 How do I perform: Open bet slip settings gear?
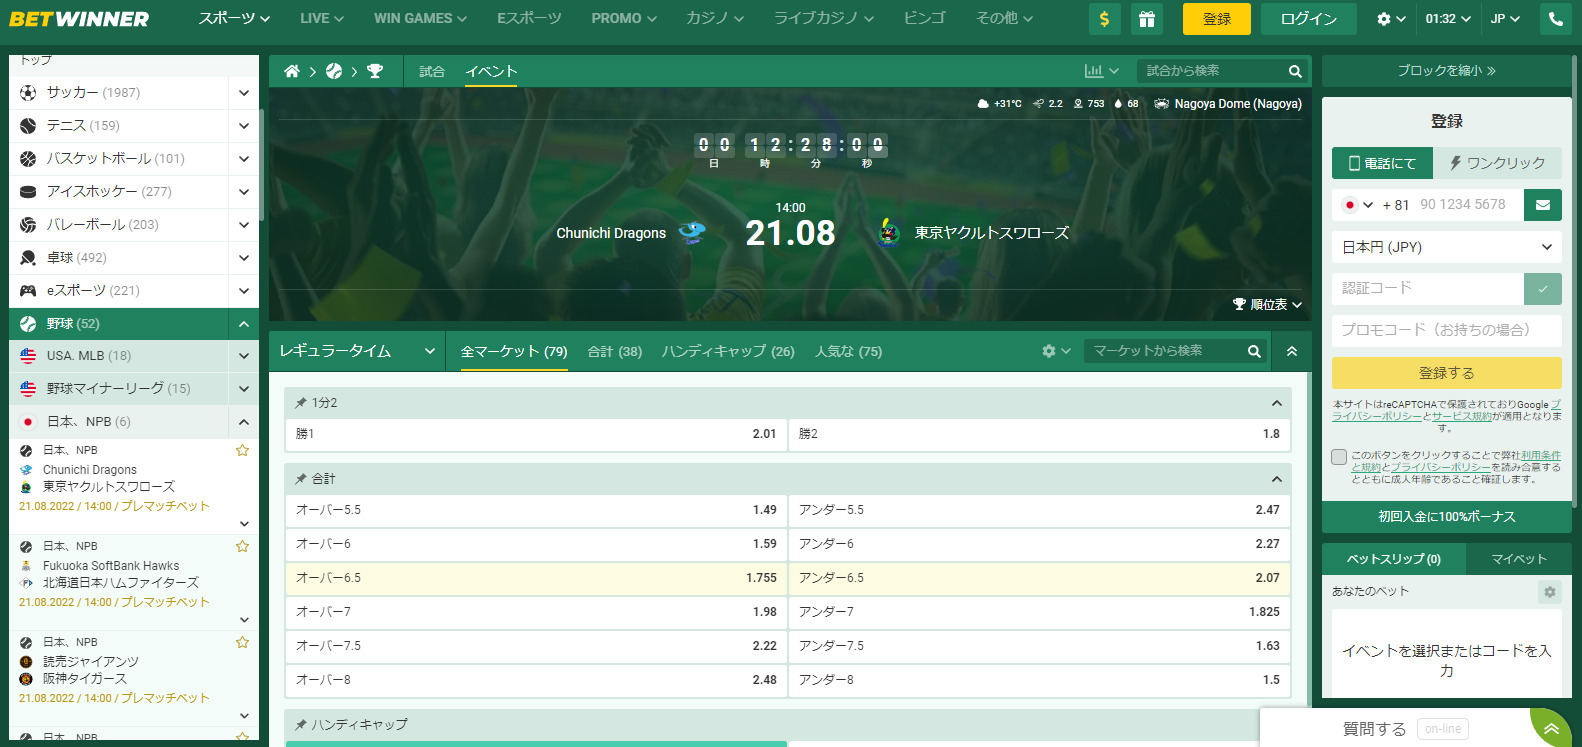pyautogui.click(x=1549, y=592)
